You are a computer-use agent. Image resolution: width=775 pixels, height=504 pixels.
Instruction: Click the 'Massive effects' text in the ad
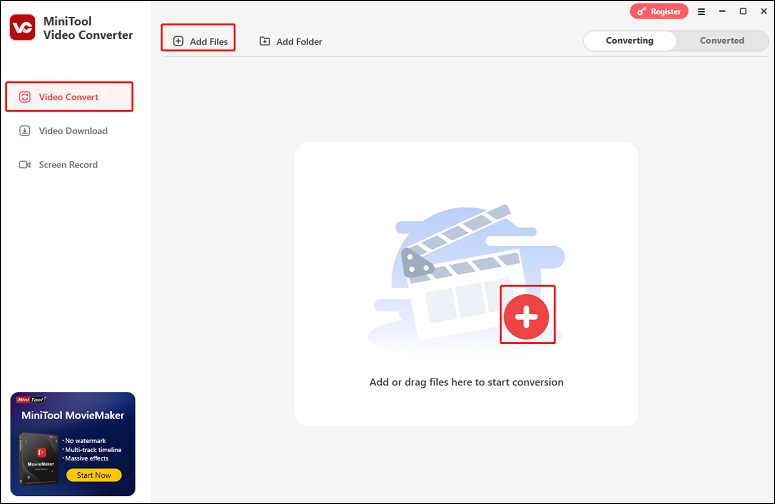coord(87,458)
